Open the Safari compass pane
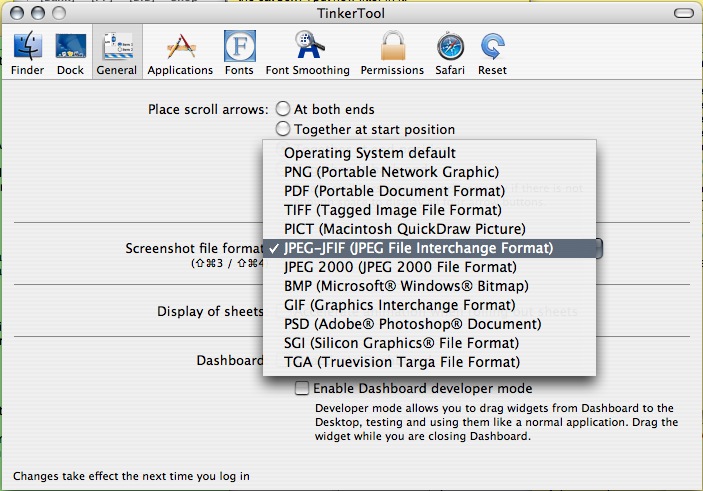 [450, 52]
